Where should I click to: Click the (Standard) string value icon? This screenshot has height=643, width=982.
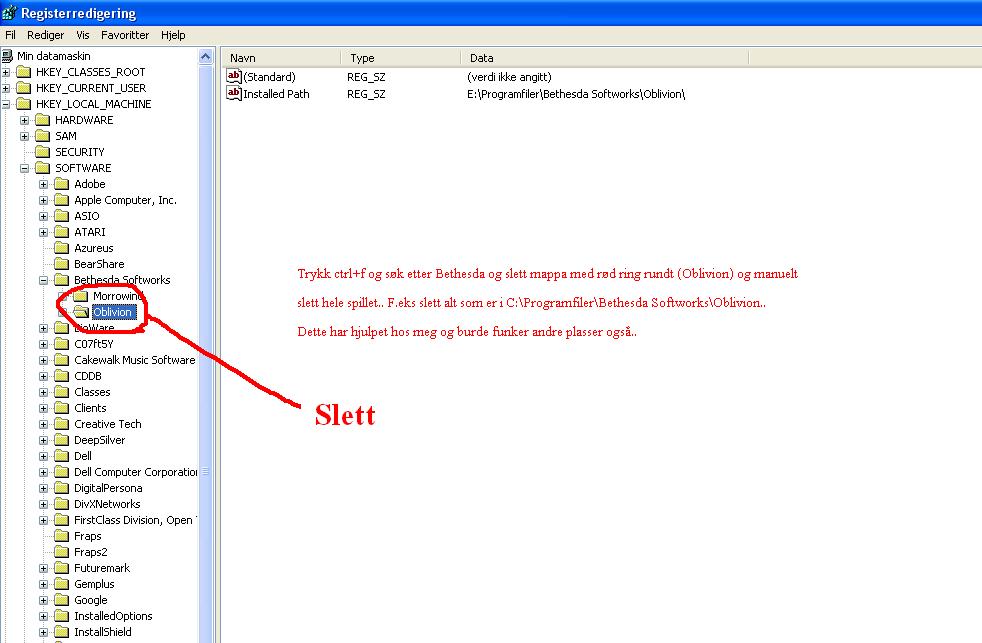234,76
